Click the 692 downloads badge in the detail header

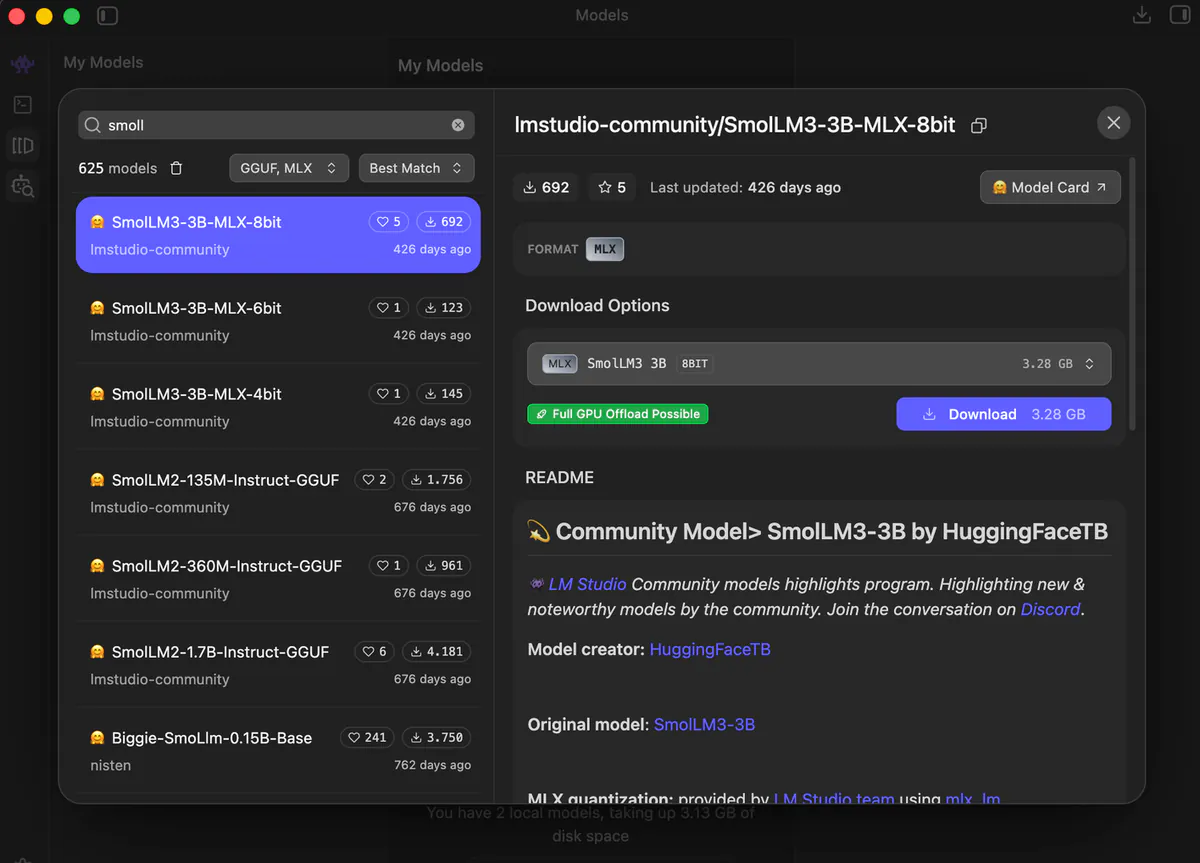coord(546,187)
